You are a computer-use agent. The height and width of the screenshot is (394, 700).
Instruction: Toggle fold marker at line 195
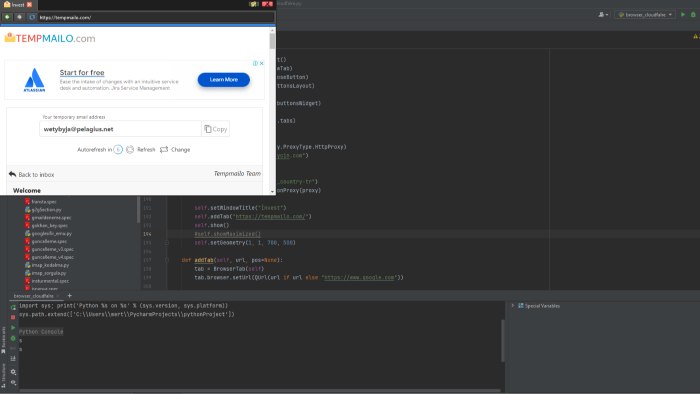(x=167, y=243)
